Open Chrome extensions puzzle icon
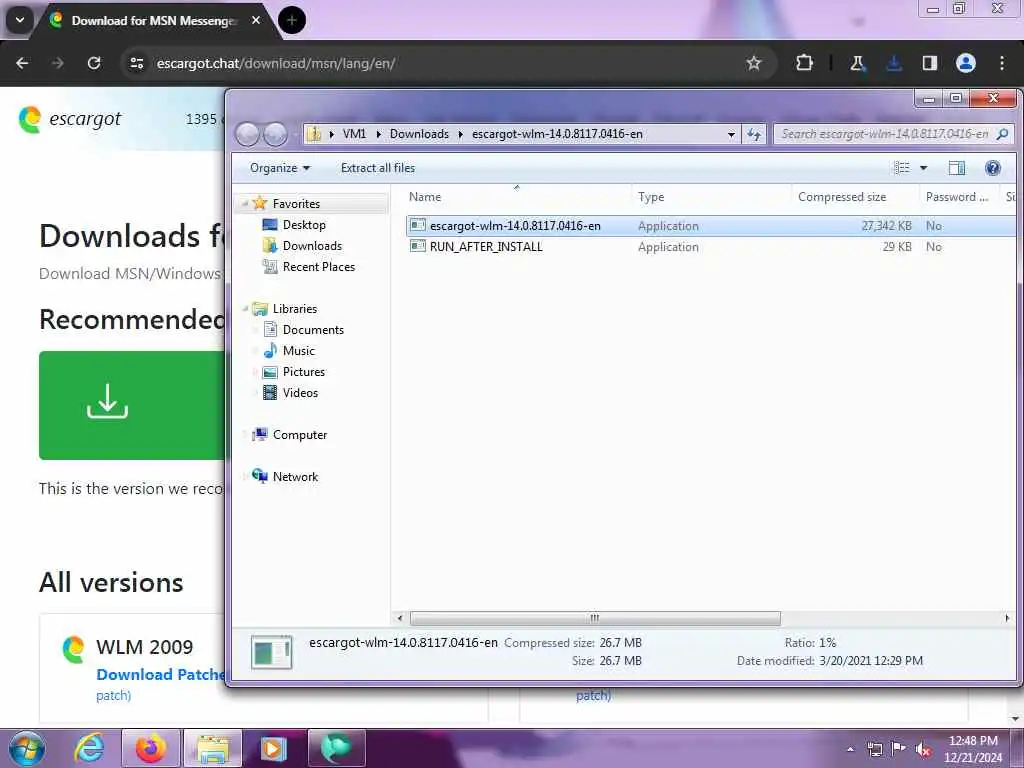 tap(805, 63)
